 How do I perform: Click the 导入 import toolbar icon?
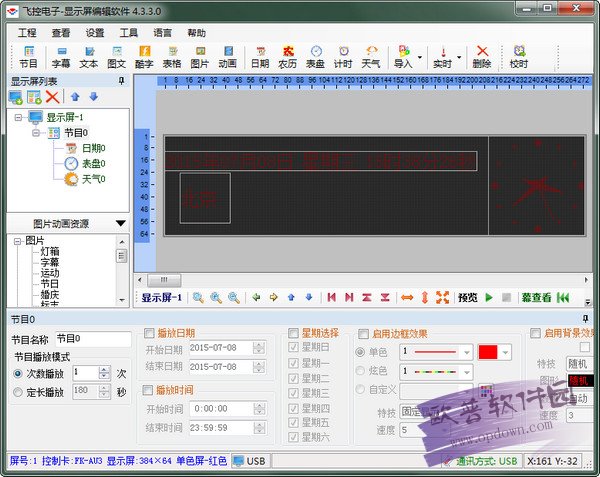point(403,57)
